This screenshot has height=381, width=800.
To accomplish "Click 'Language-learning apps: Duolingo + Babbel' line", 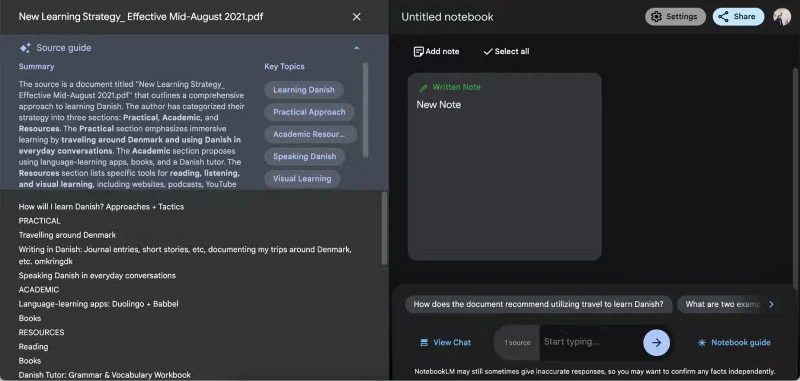I will click(98, 304).
